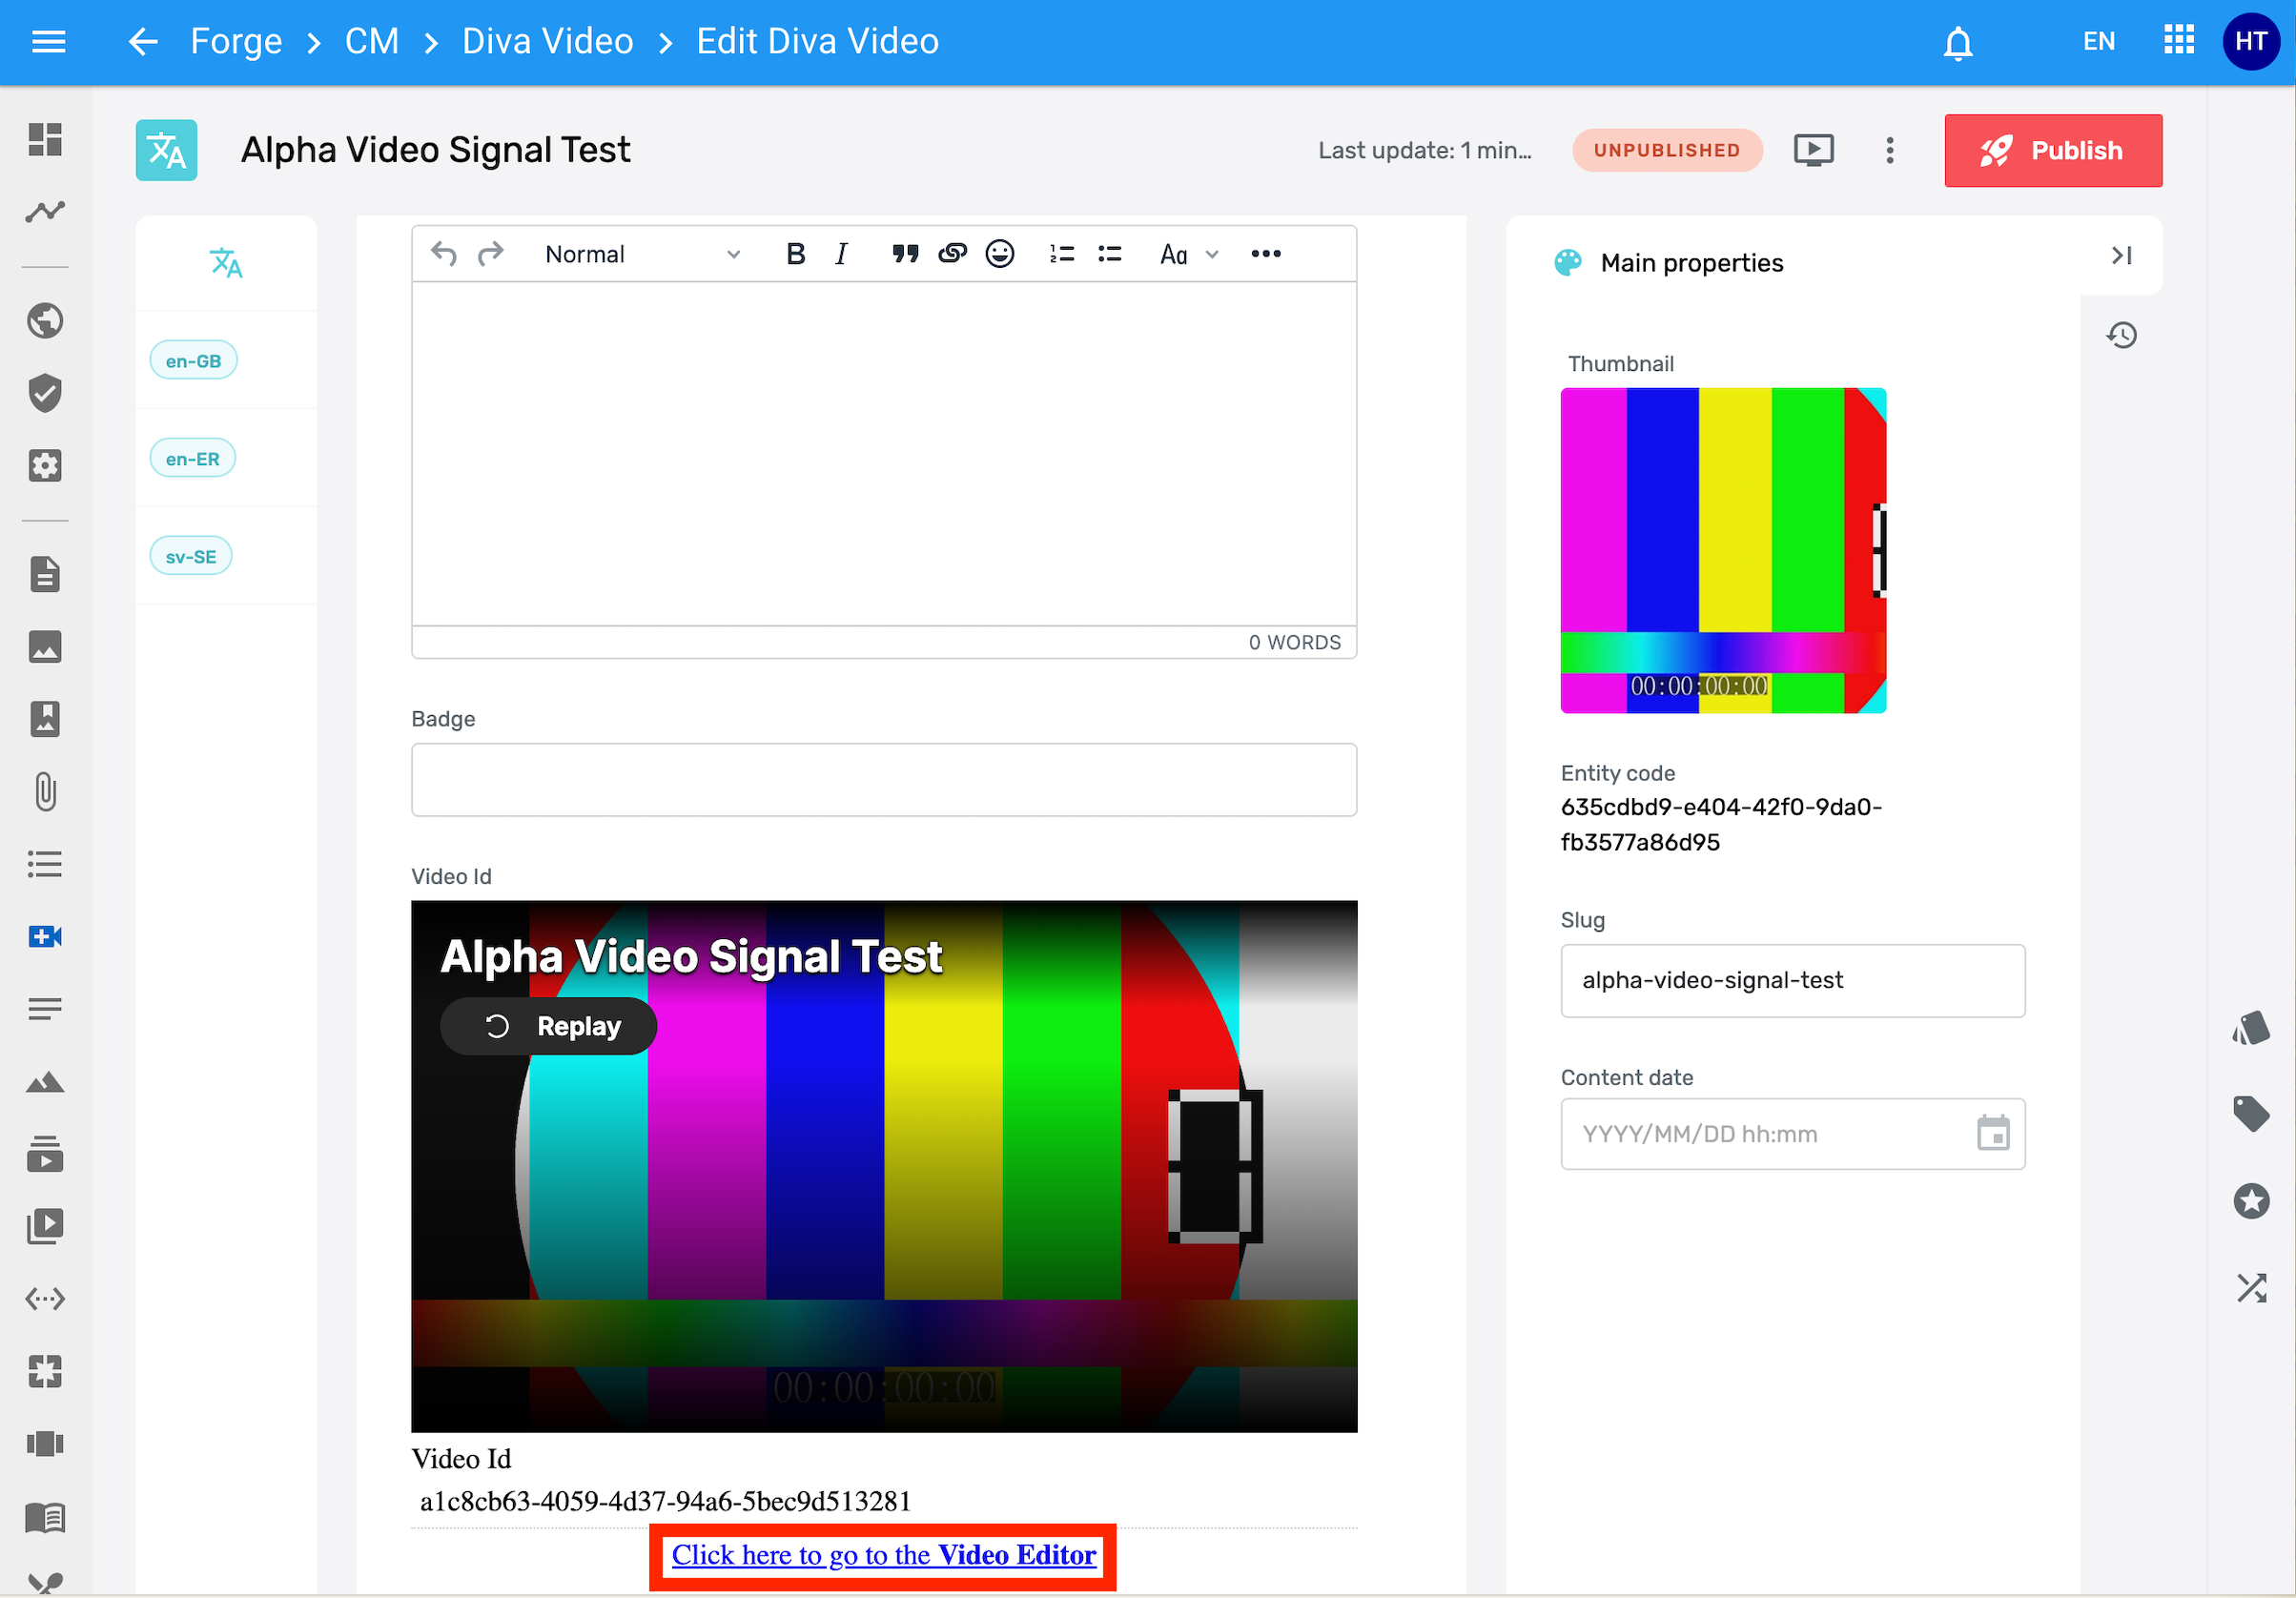Toggle bulleted list formatting

1109,254
